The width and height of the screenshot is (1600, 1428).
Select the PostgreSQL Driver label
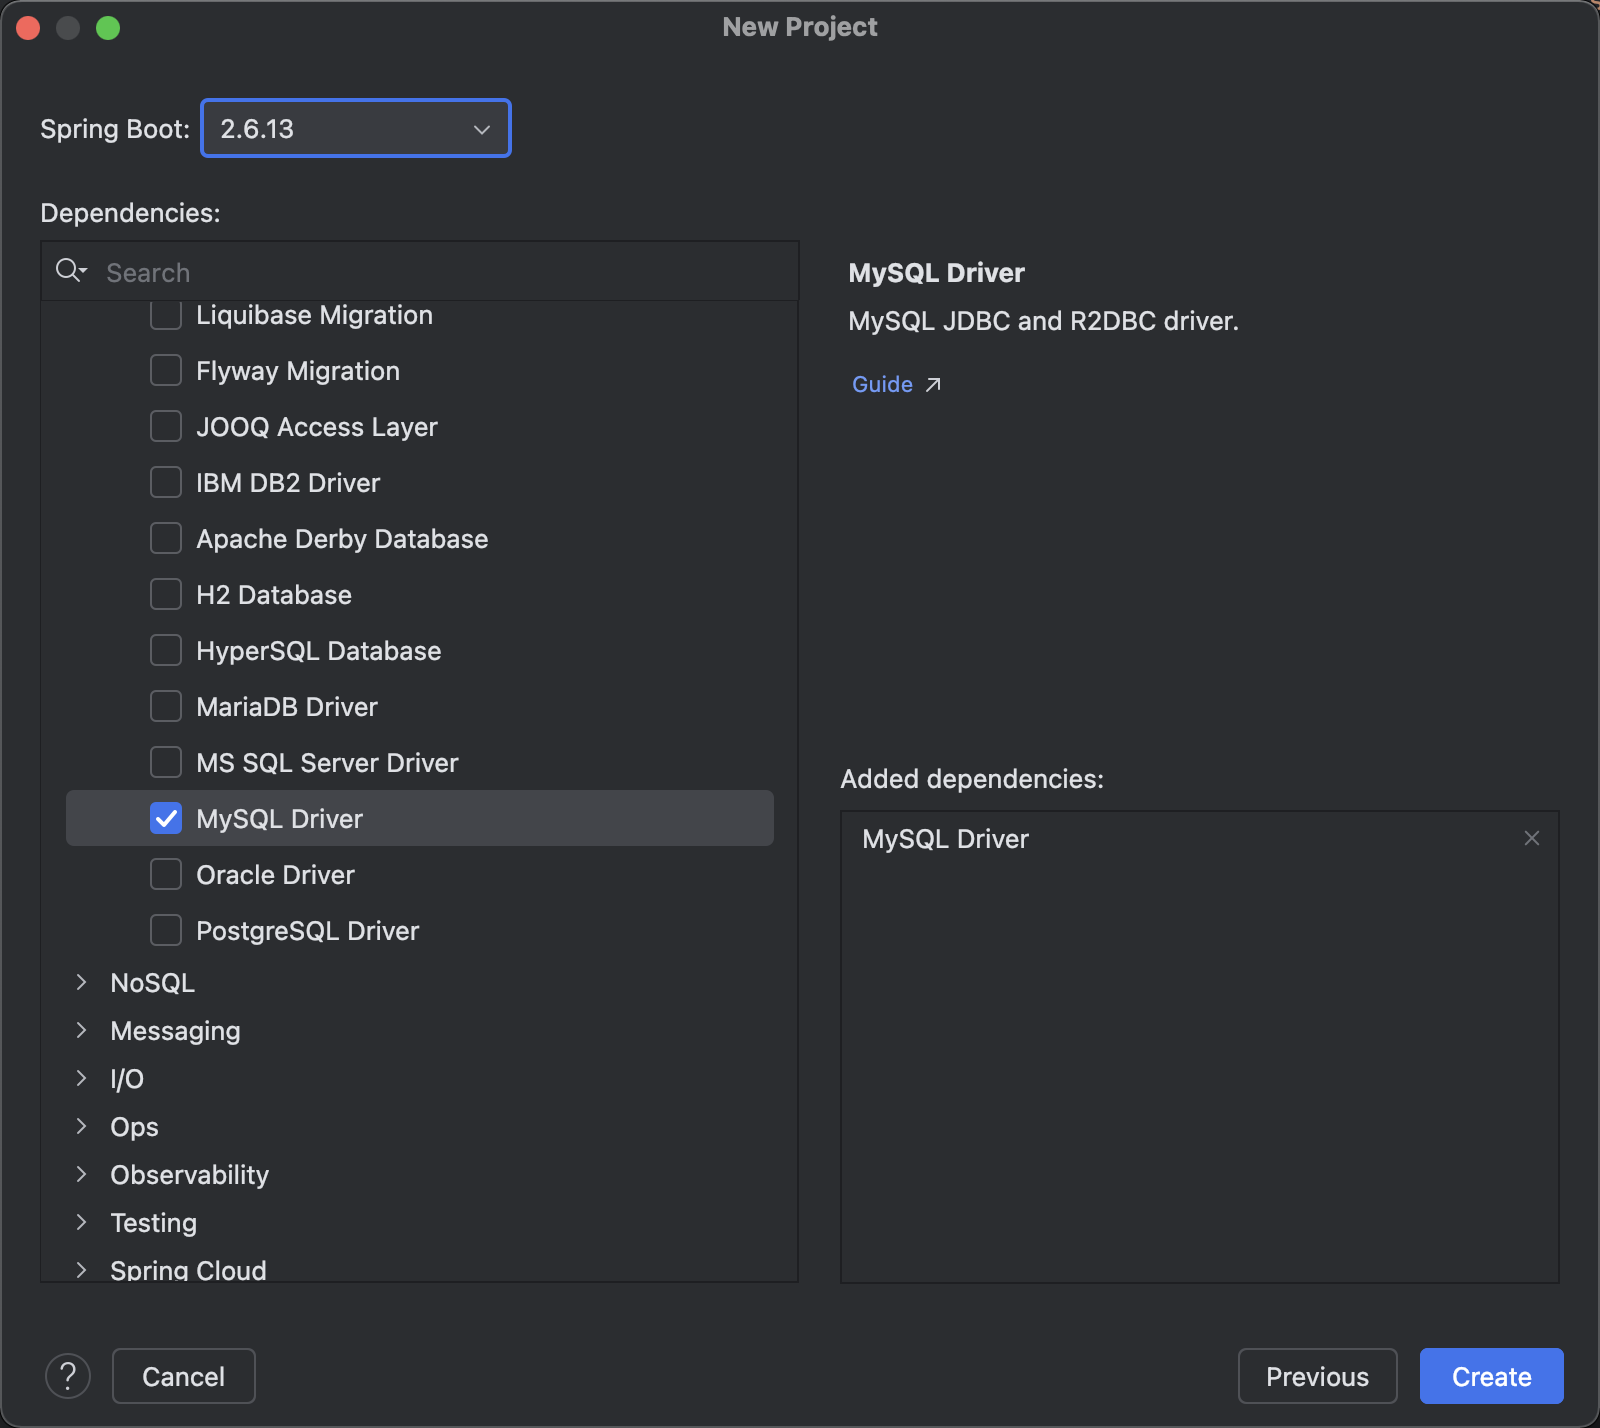[x=308, y=931]
